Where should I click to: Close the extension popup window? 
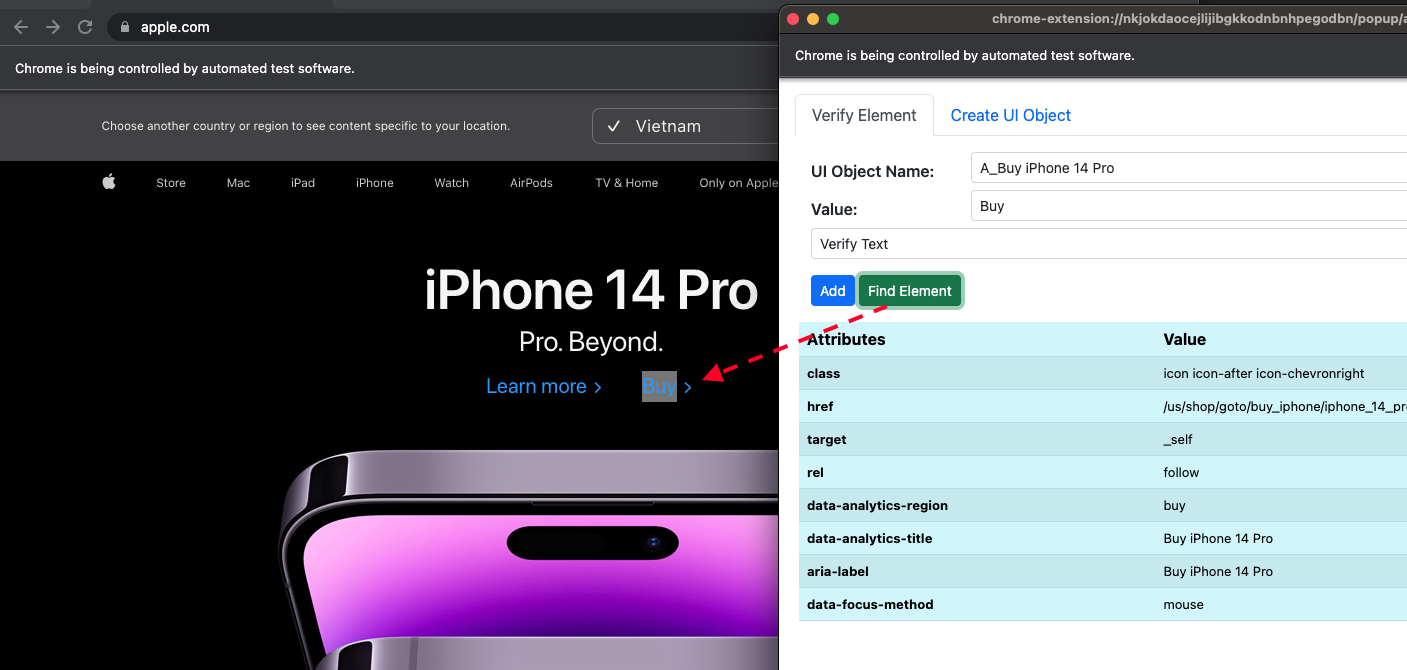[x=793, y=18]
